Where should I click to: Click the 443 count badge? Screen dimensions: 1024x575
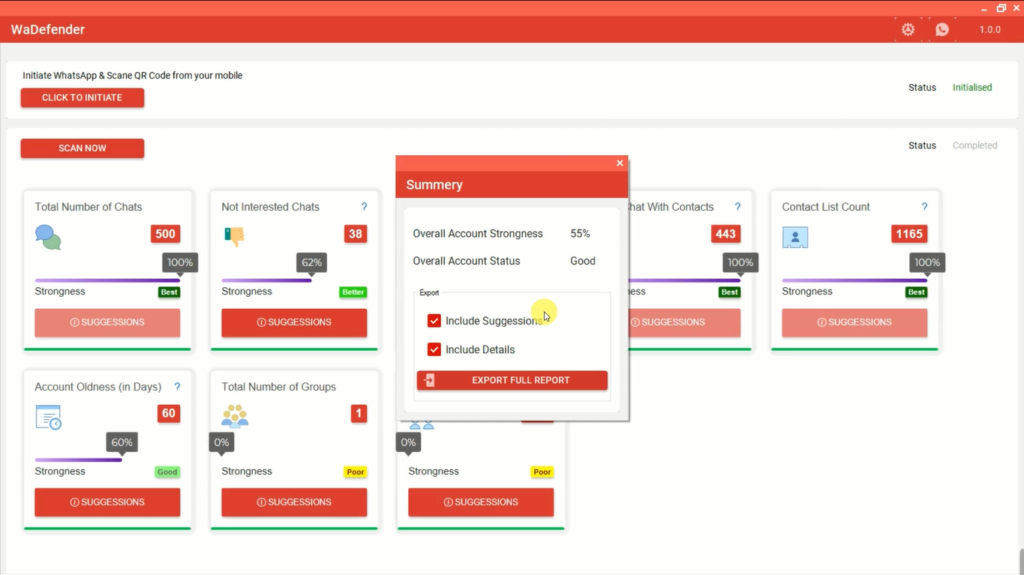pos(726,234)
